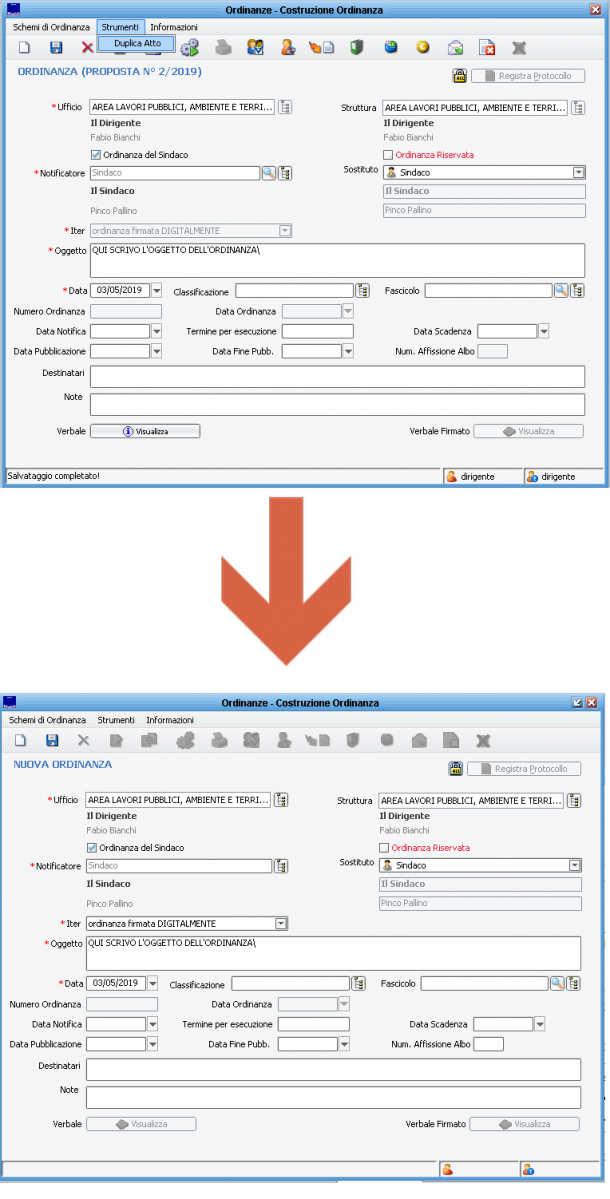610x1199 pixels.
Task: Click Termine per esecuzione field in Proposta window
Action: [317, 331]
